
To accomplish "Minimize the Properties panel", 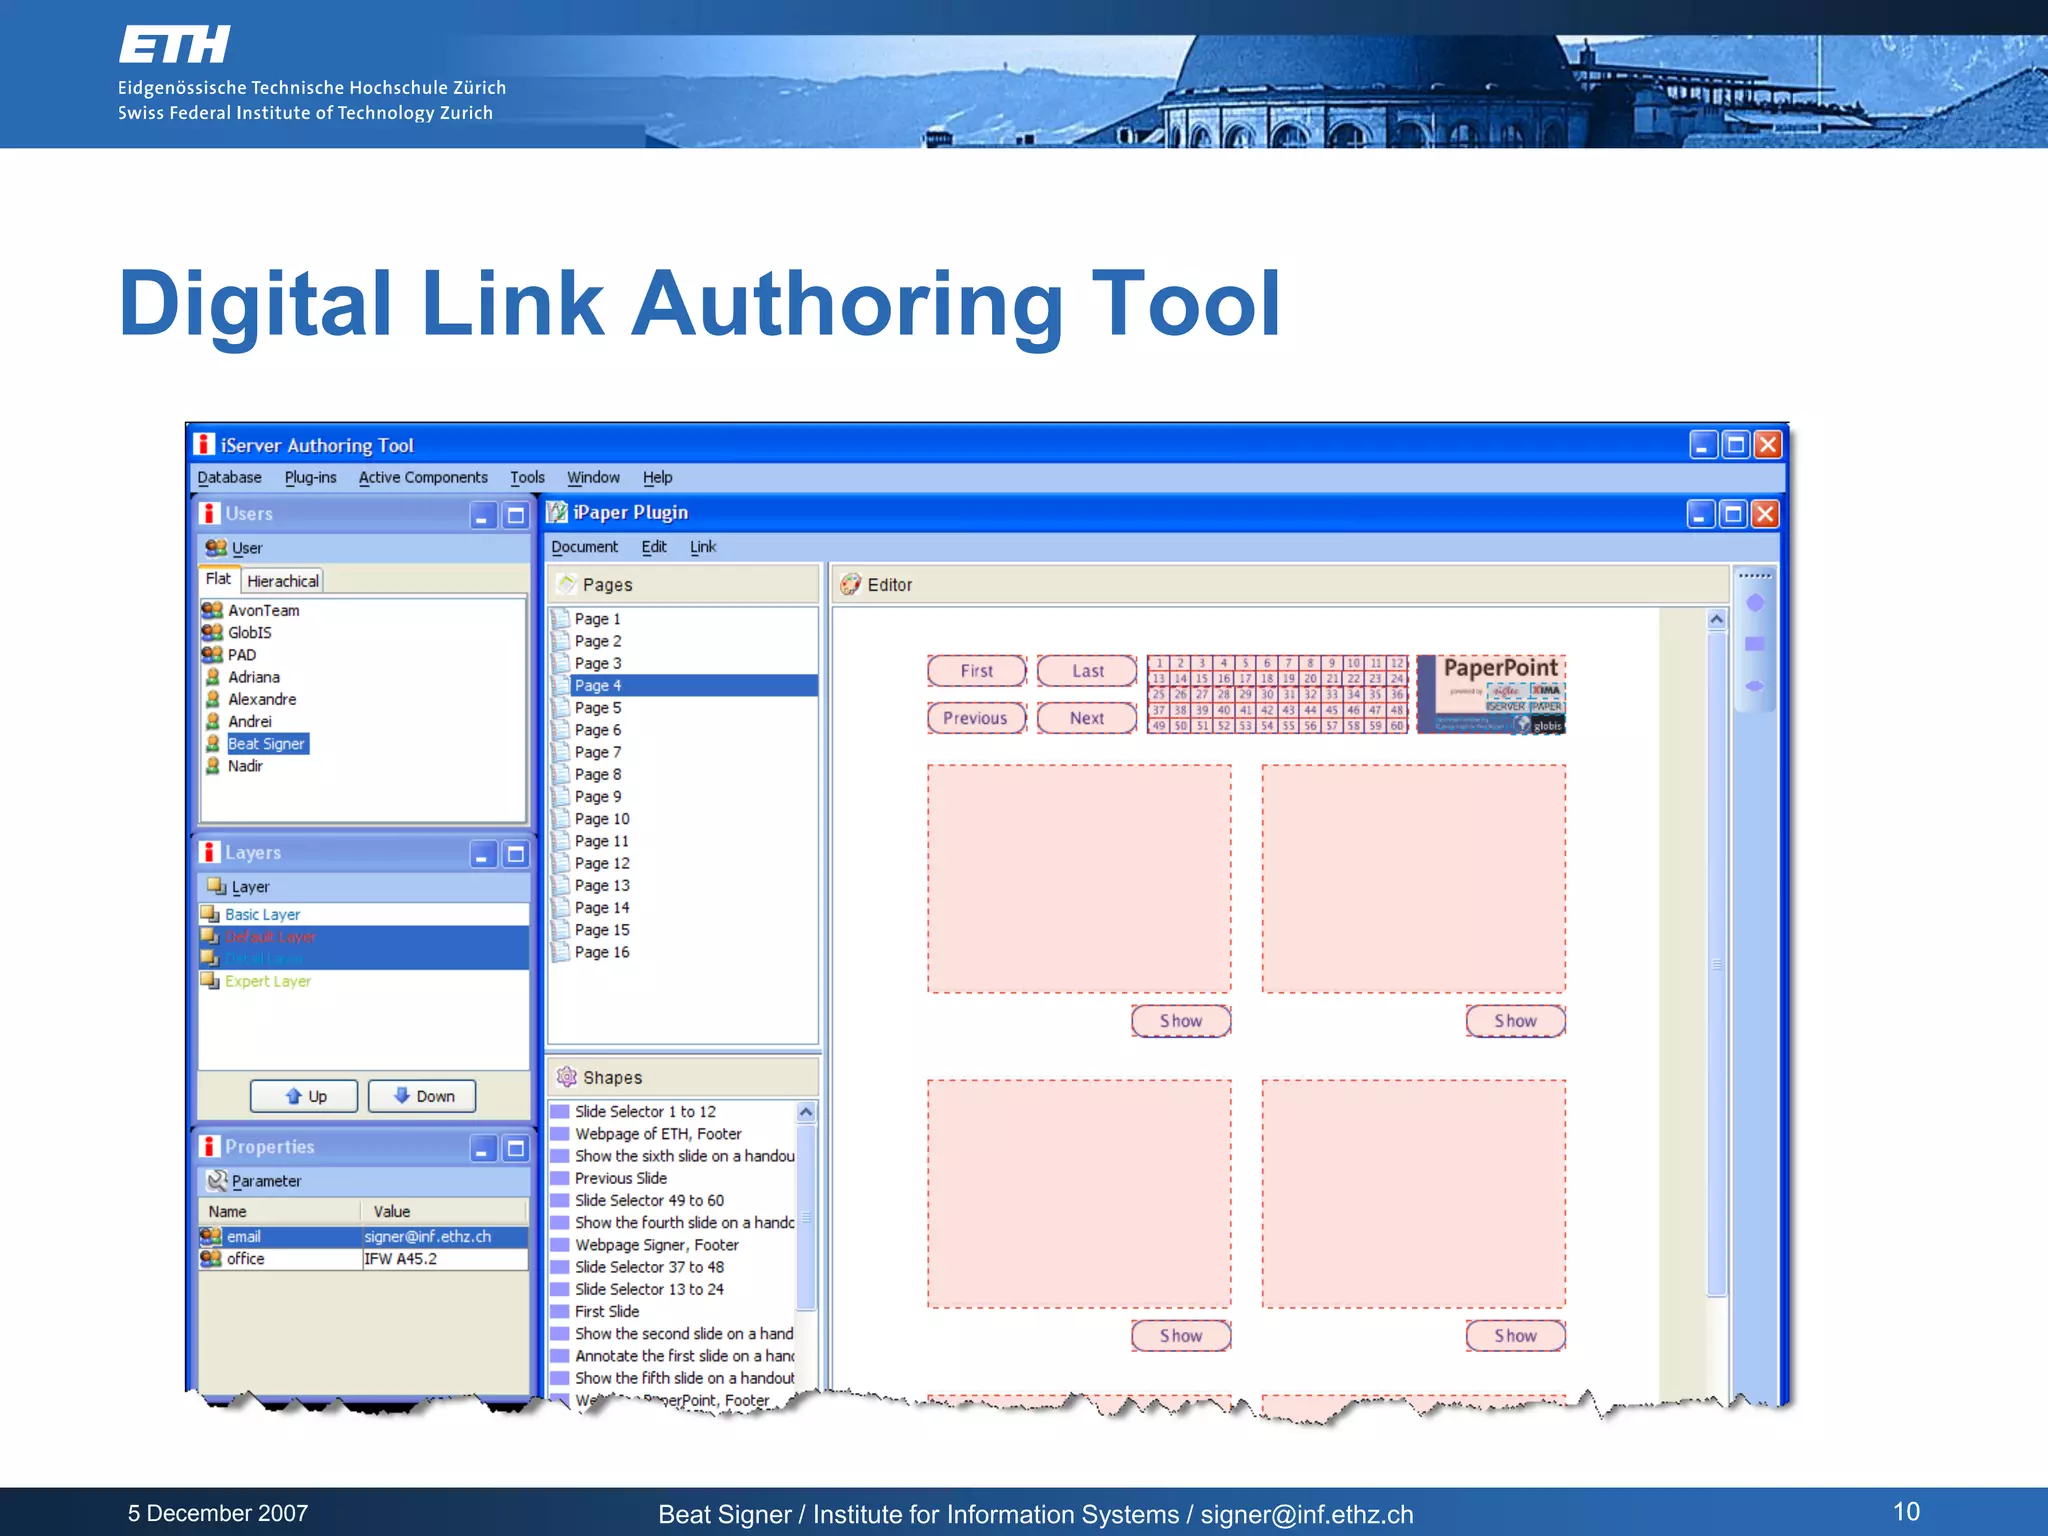I will (483, 1149).
